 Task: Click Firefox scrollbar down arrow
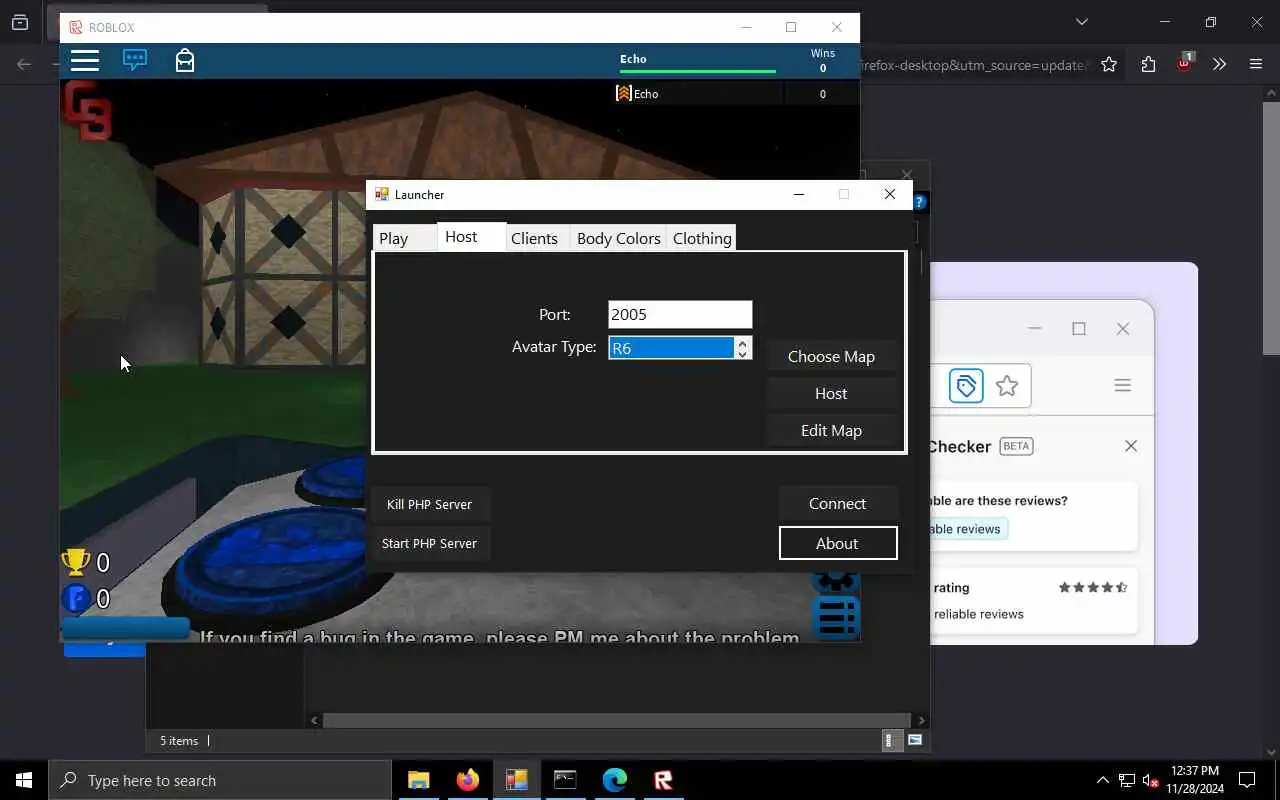point(1271,752)
